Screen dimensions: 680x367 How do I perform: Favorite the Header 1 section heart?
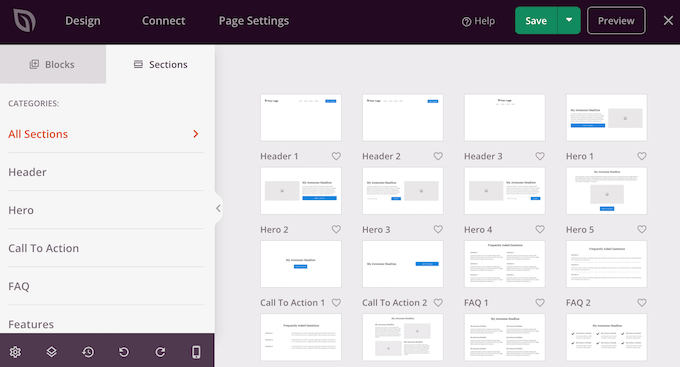coord(336,156)
